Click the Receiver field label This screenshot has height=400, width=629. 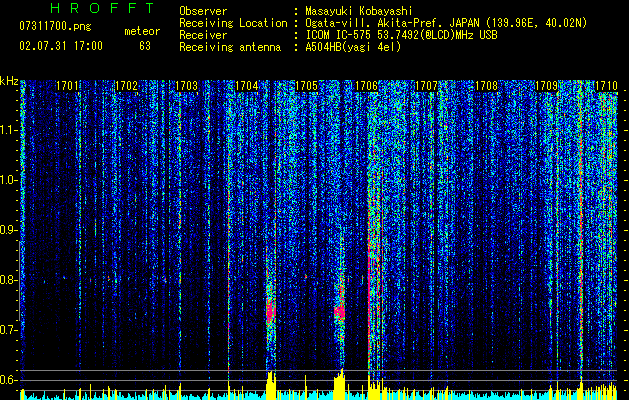[x=203, y=35]
